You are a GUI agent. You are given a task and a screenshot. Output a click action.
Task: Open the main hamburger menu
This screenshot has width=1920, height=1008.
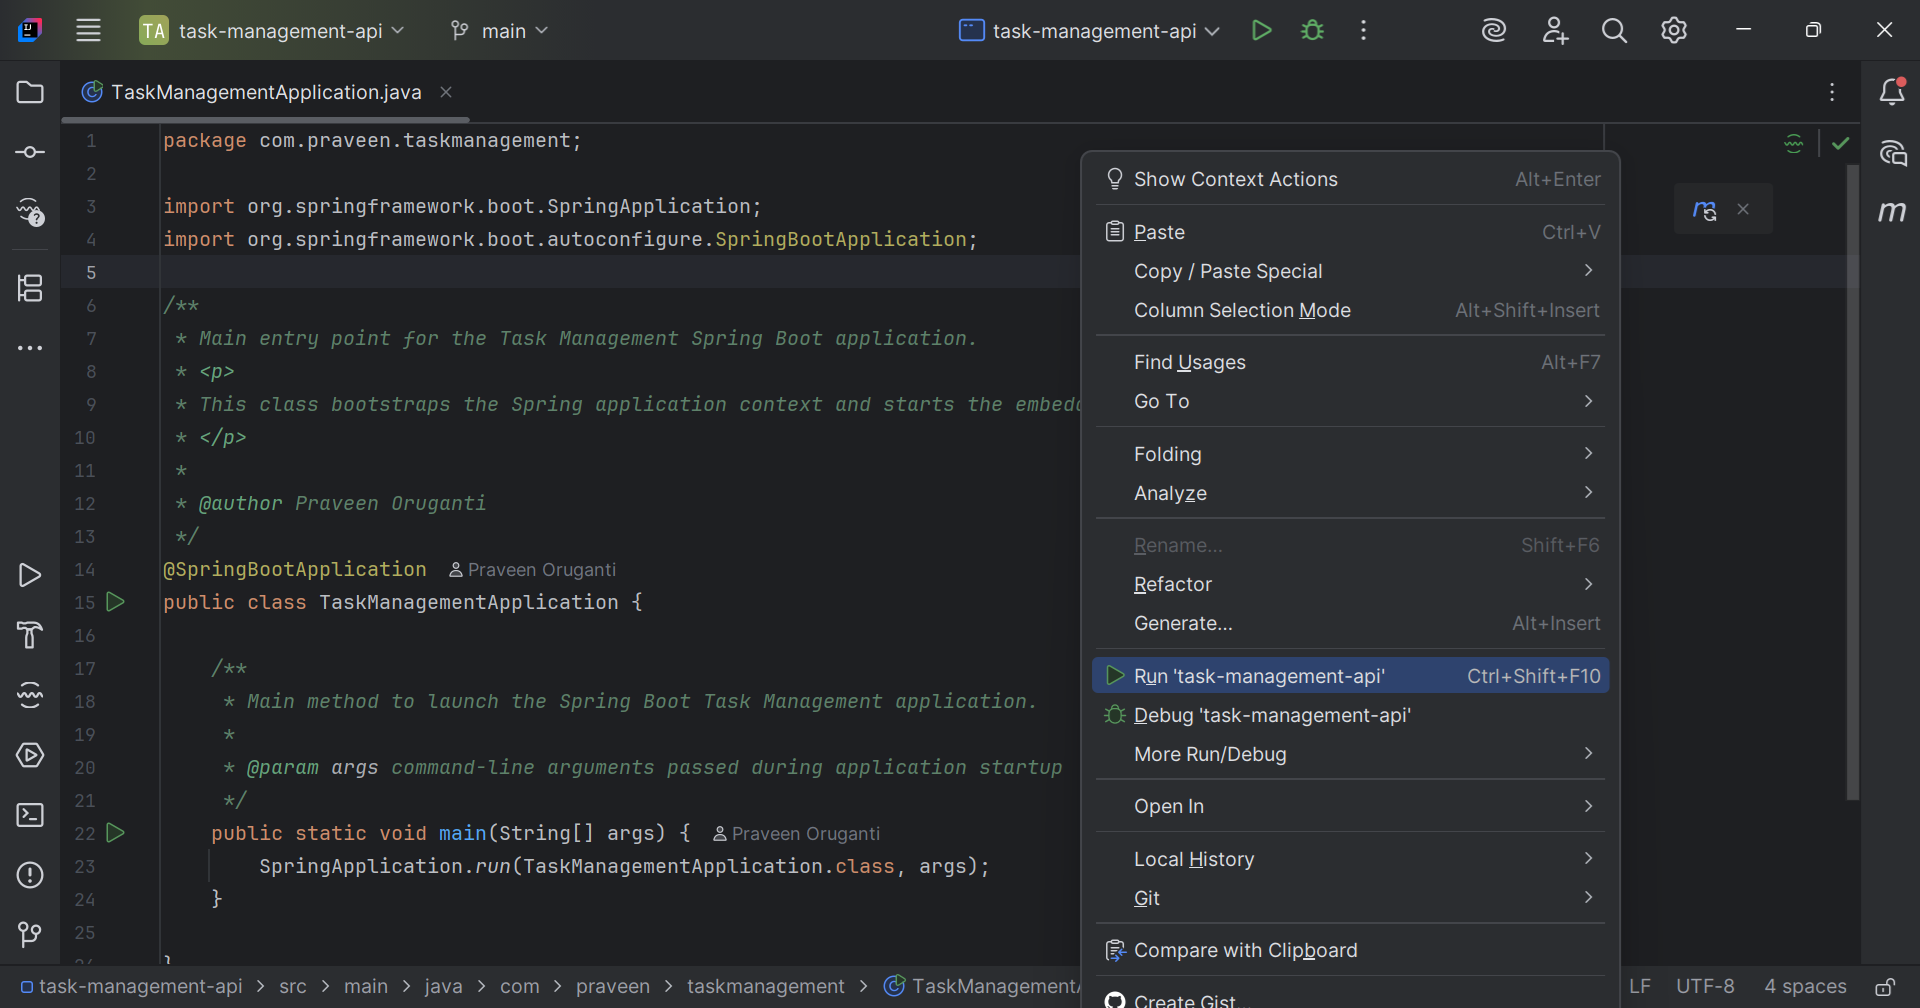tap(88, 30)
